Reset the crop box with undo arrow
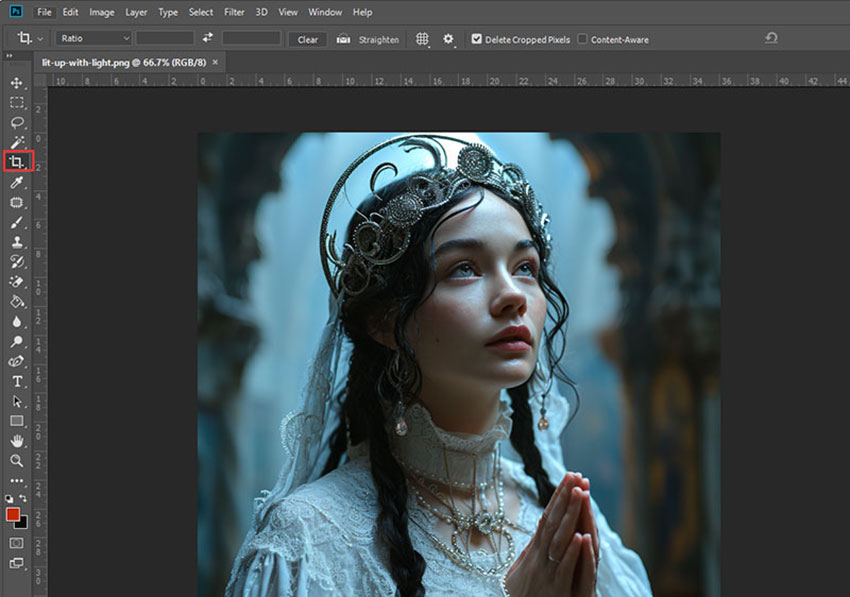 point(771,38)
